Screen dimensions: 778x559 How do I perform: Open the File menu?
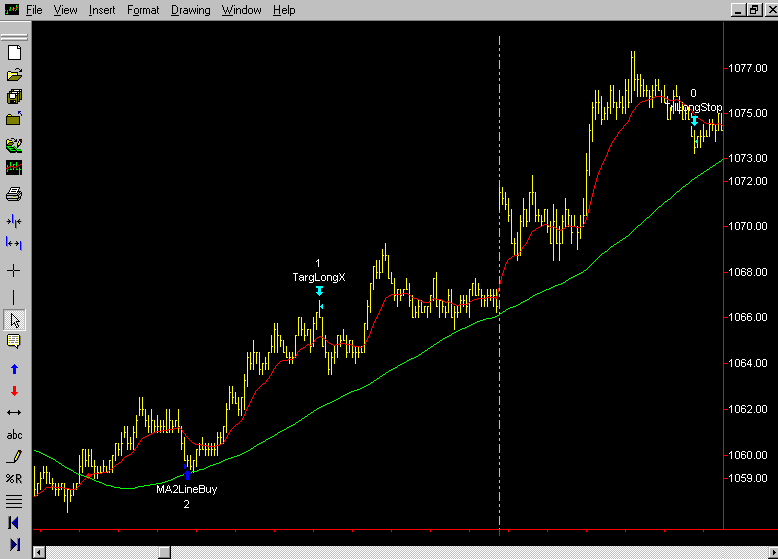click(x=34, y=10)
